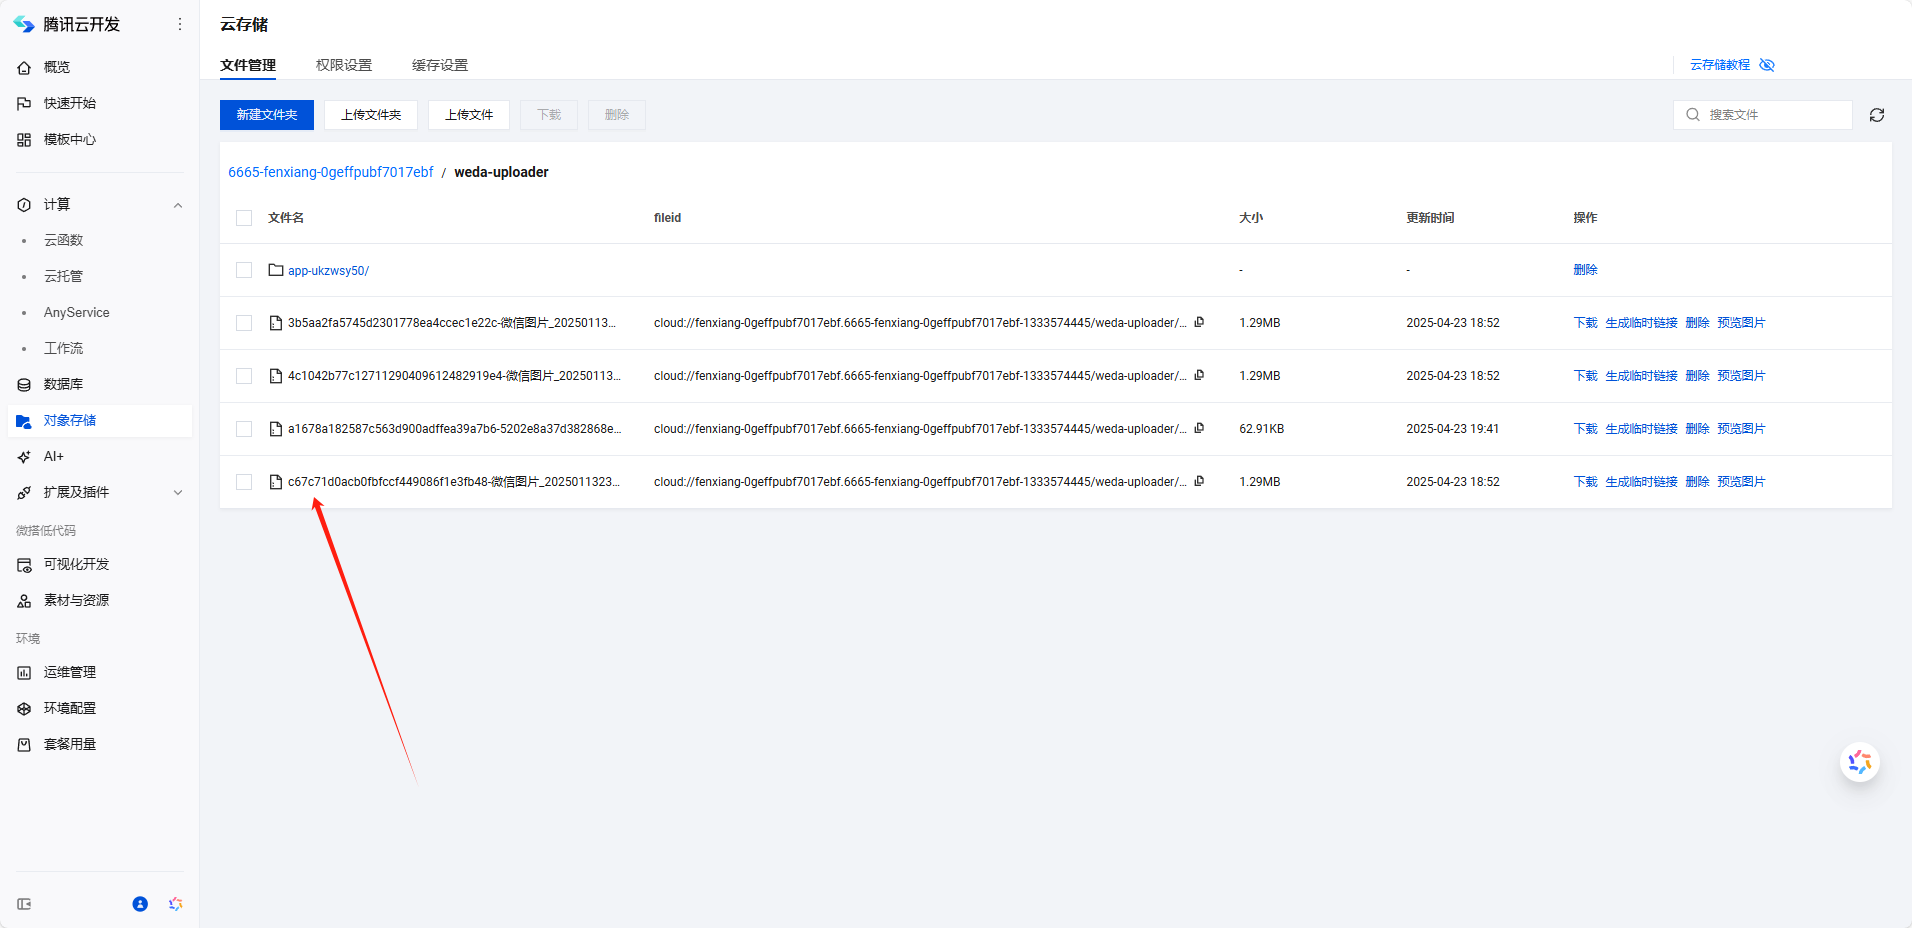Hide the 云存储教程 with the eye icon
This screenshot has width=1912, height=928.
click(1767, 65)
